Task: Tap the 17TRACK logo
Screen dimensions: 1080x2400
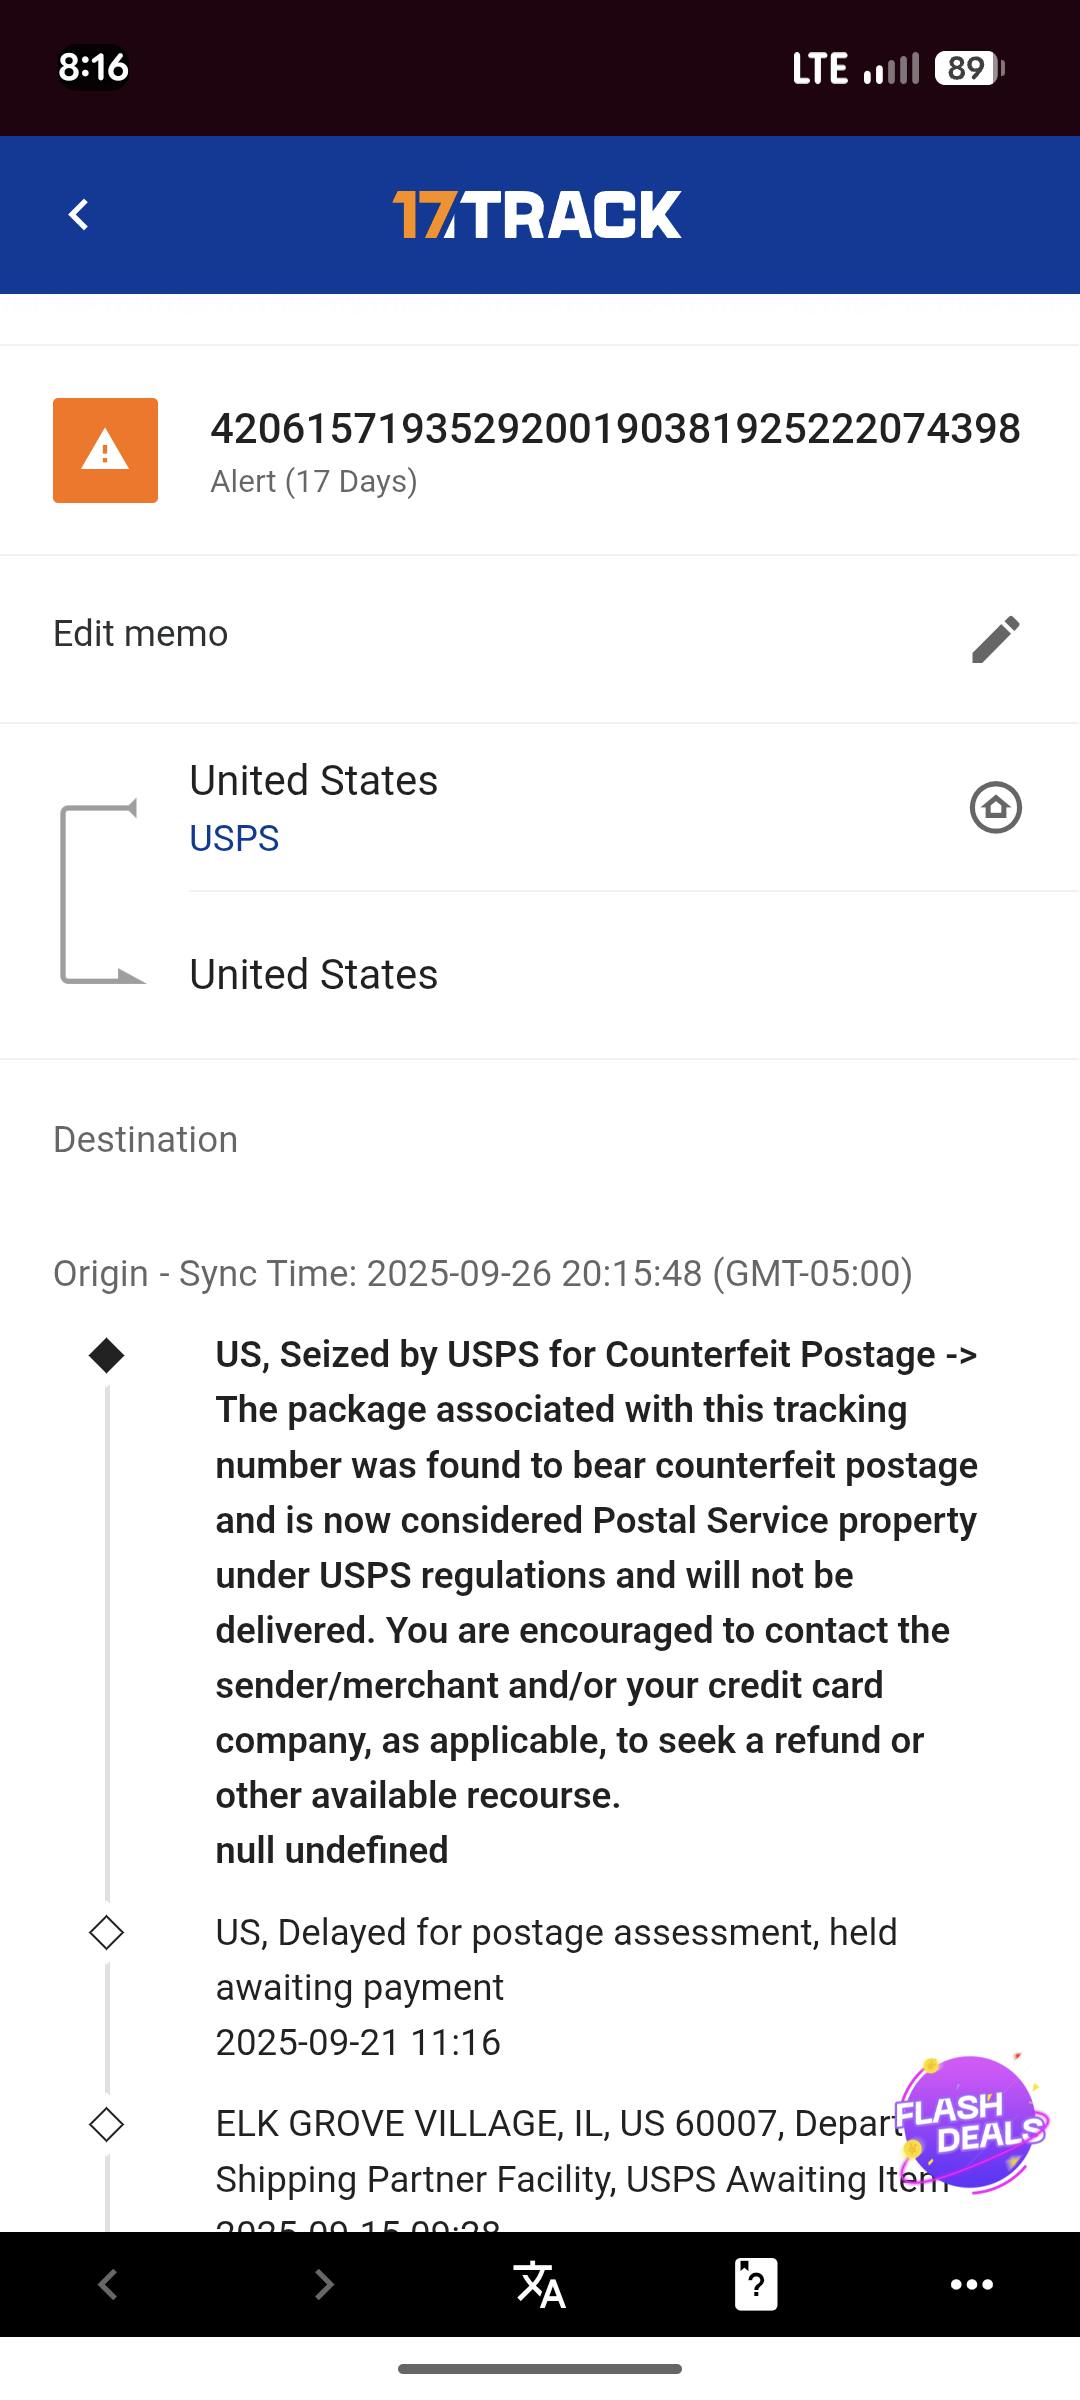Action: (537, 215)
